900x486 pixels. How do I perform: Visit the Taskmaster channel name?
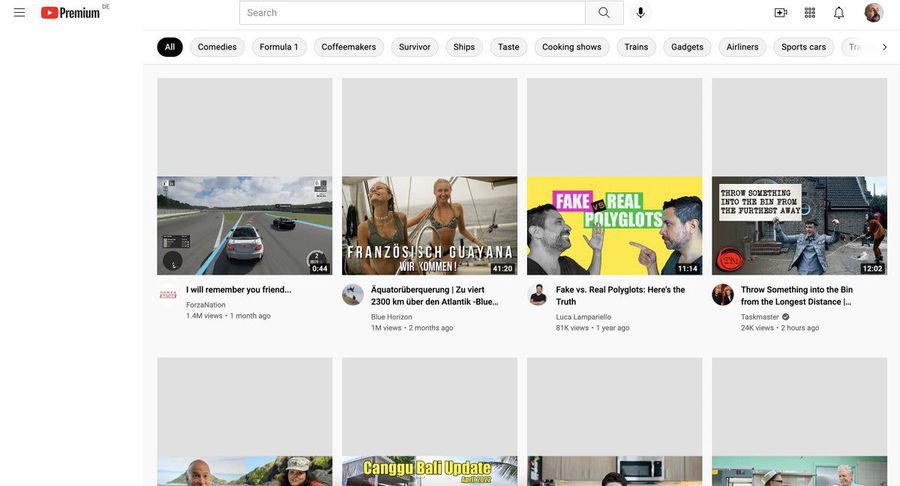pos(760,317)
